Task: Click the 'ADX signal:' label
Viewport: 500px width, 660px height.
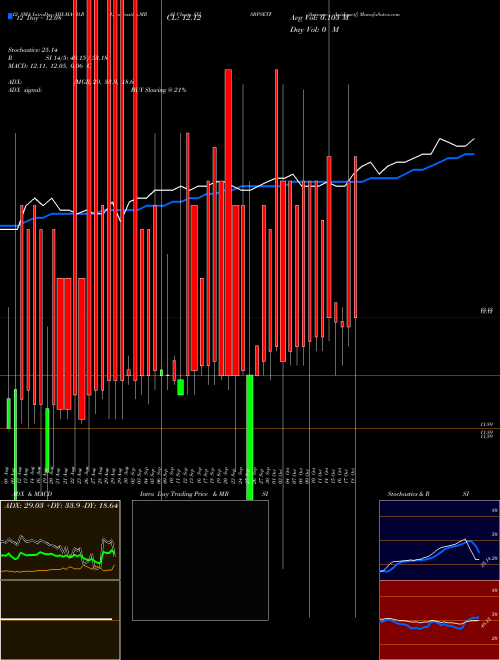Action: click(25, 90)
